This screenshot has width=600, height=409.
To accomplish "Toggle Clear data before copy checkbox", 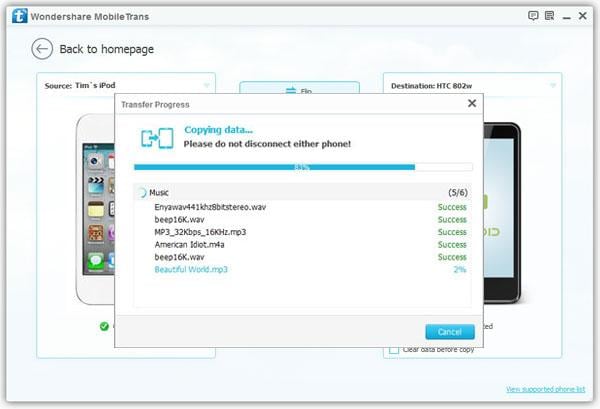I will (394, 350).
